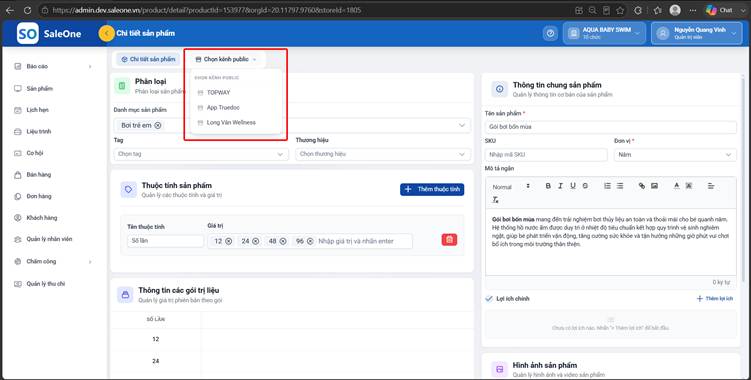
Task: Remove value 12 from attribute values
Action: tap(228, 241)
